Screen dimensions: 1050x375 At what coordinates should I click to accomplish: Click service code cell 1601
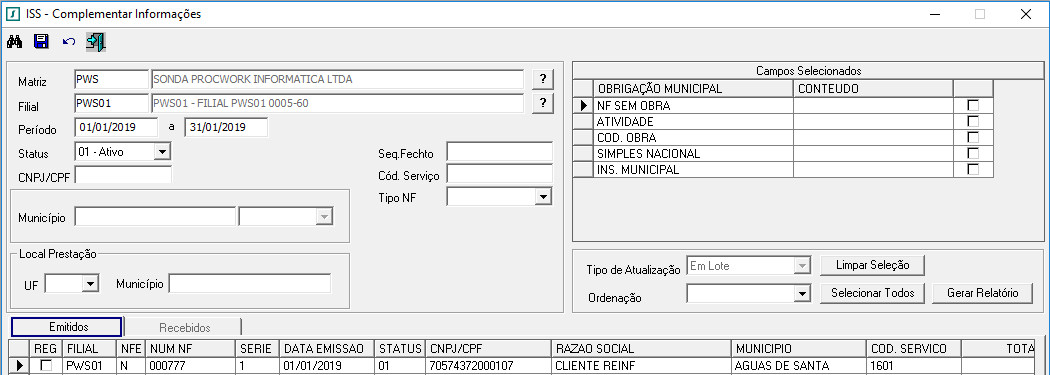[913, 366]
